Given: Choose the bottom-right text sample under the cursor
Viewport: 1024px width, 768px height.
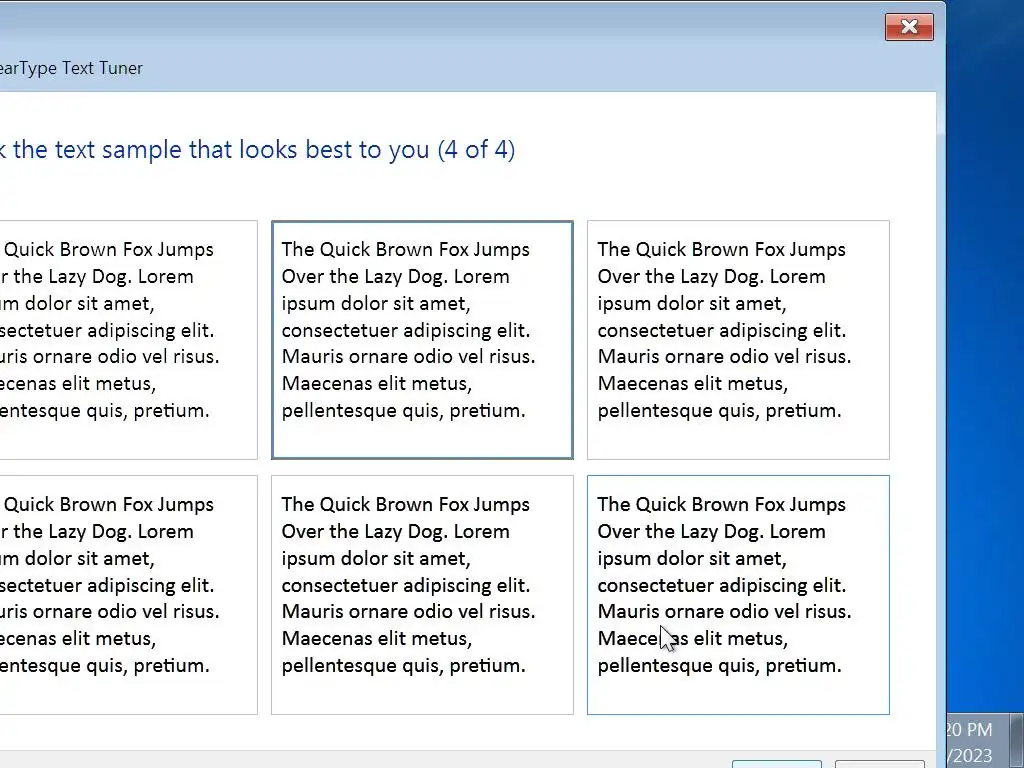Looking at the screenshot, I should click(x=738, y=594).
